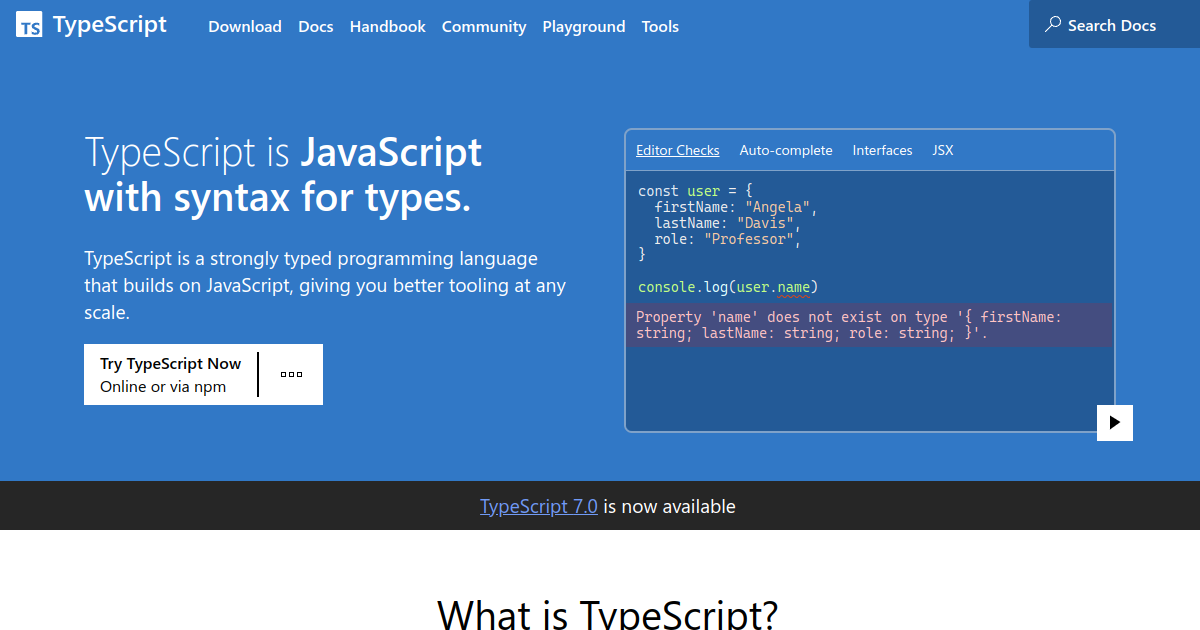Viewport: 1200px width, 630px height.
Task: Switch to the Interfaces tab
Action: click(x=882, y=150)
